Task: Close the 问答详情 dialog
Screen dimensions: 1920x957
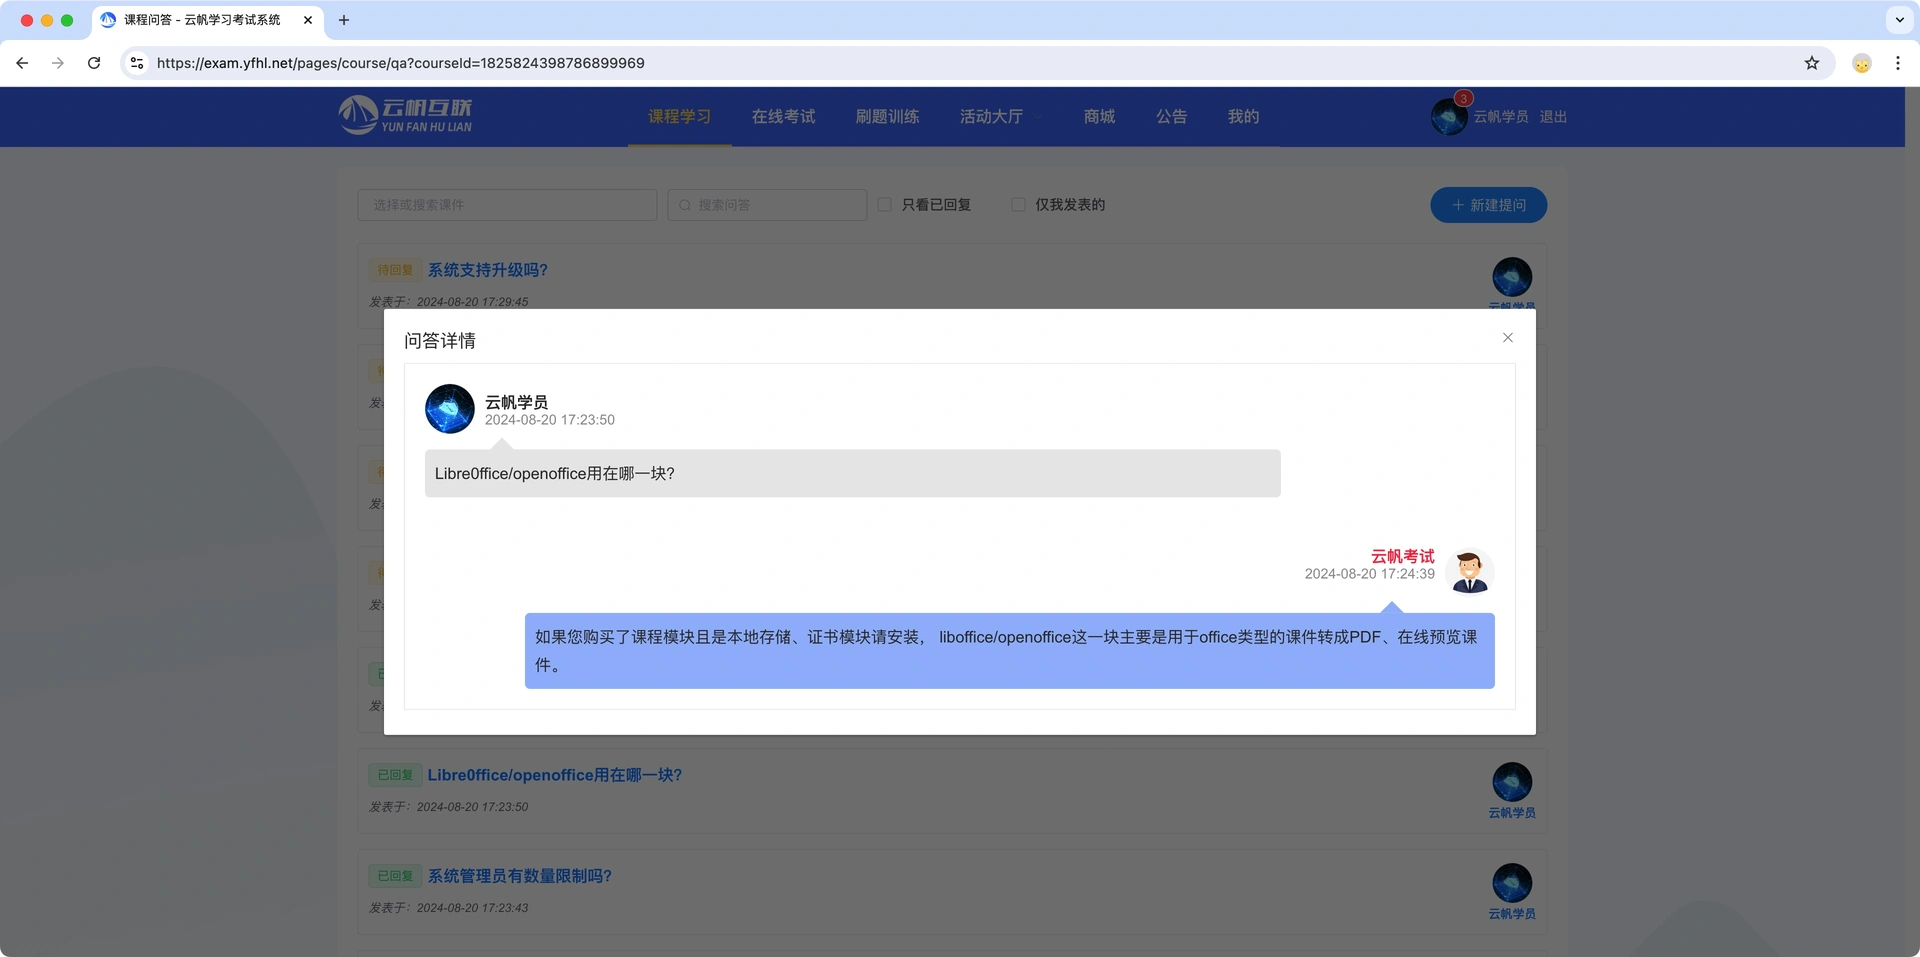Action: pos(1507,338)
